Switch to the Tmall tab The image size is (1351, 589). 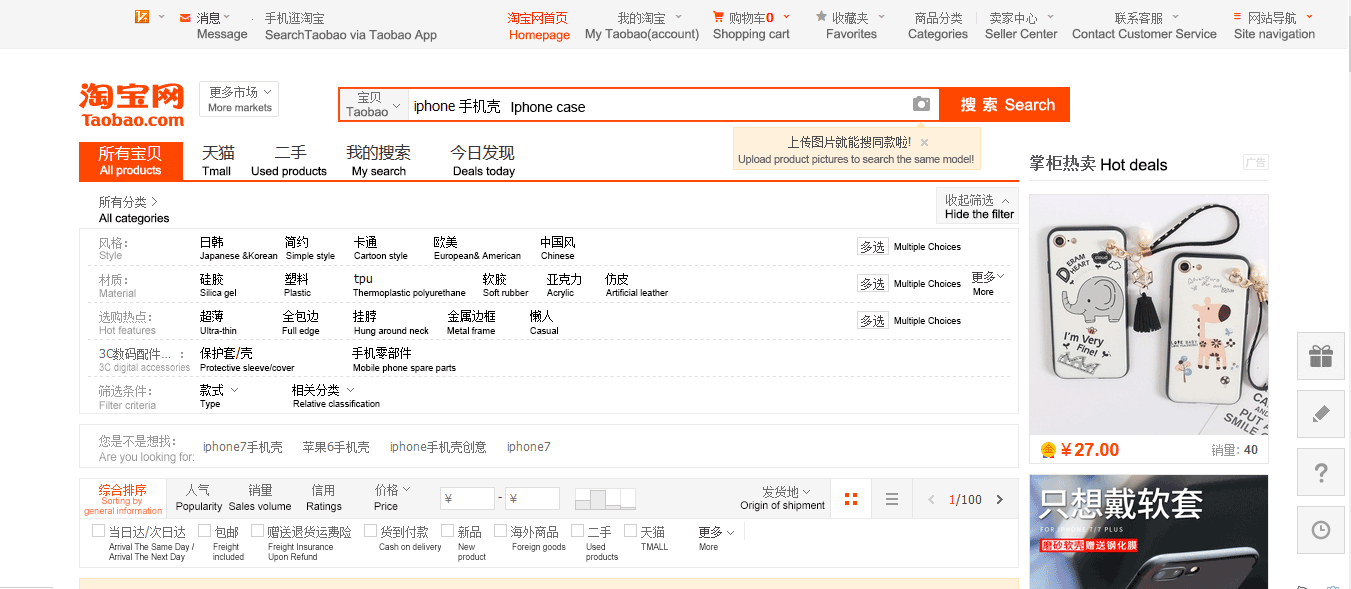[217, 160]
